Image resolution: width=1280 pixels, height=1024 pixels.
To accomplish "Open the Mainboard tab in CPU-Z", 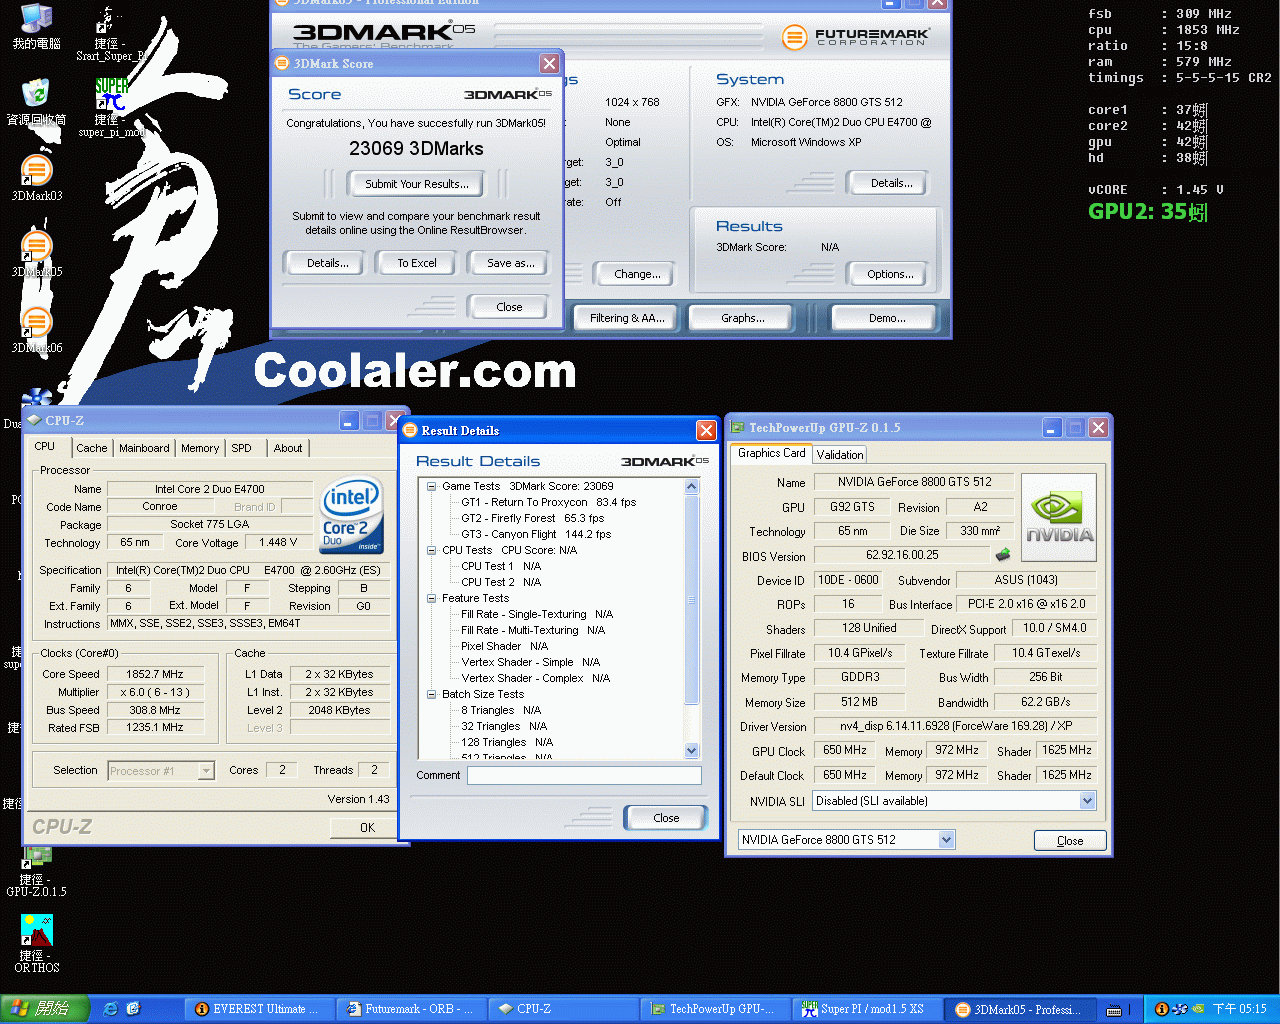I will pos(144,448).
